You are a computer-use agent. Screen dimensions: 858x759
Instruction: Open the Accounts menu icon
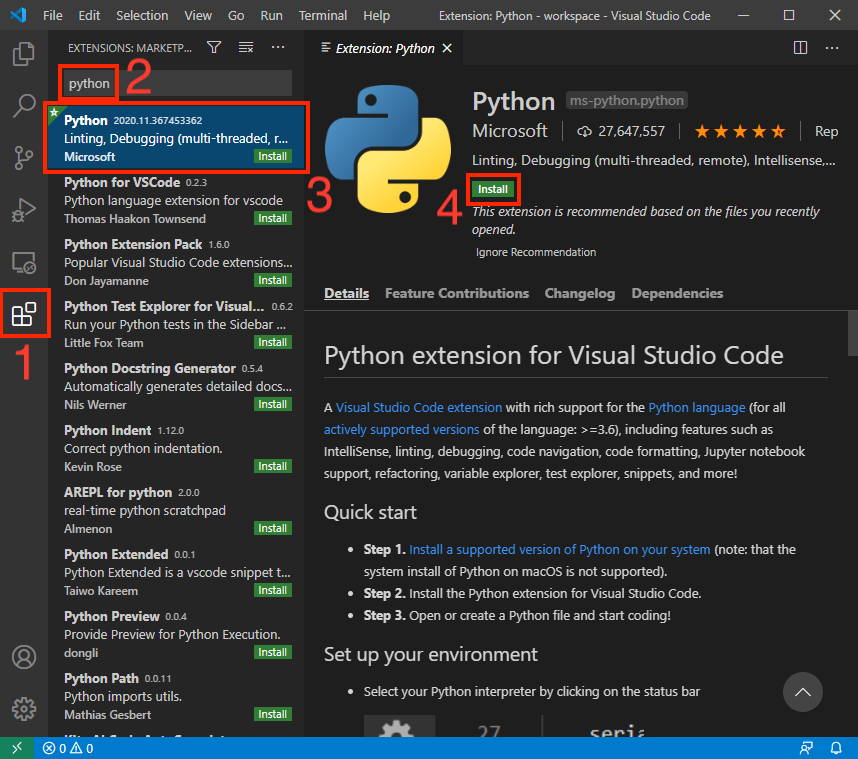24,657
